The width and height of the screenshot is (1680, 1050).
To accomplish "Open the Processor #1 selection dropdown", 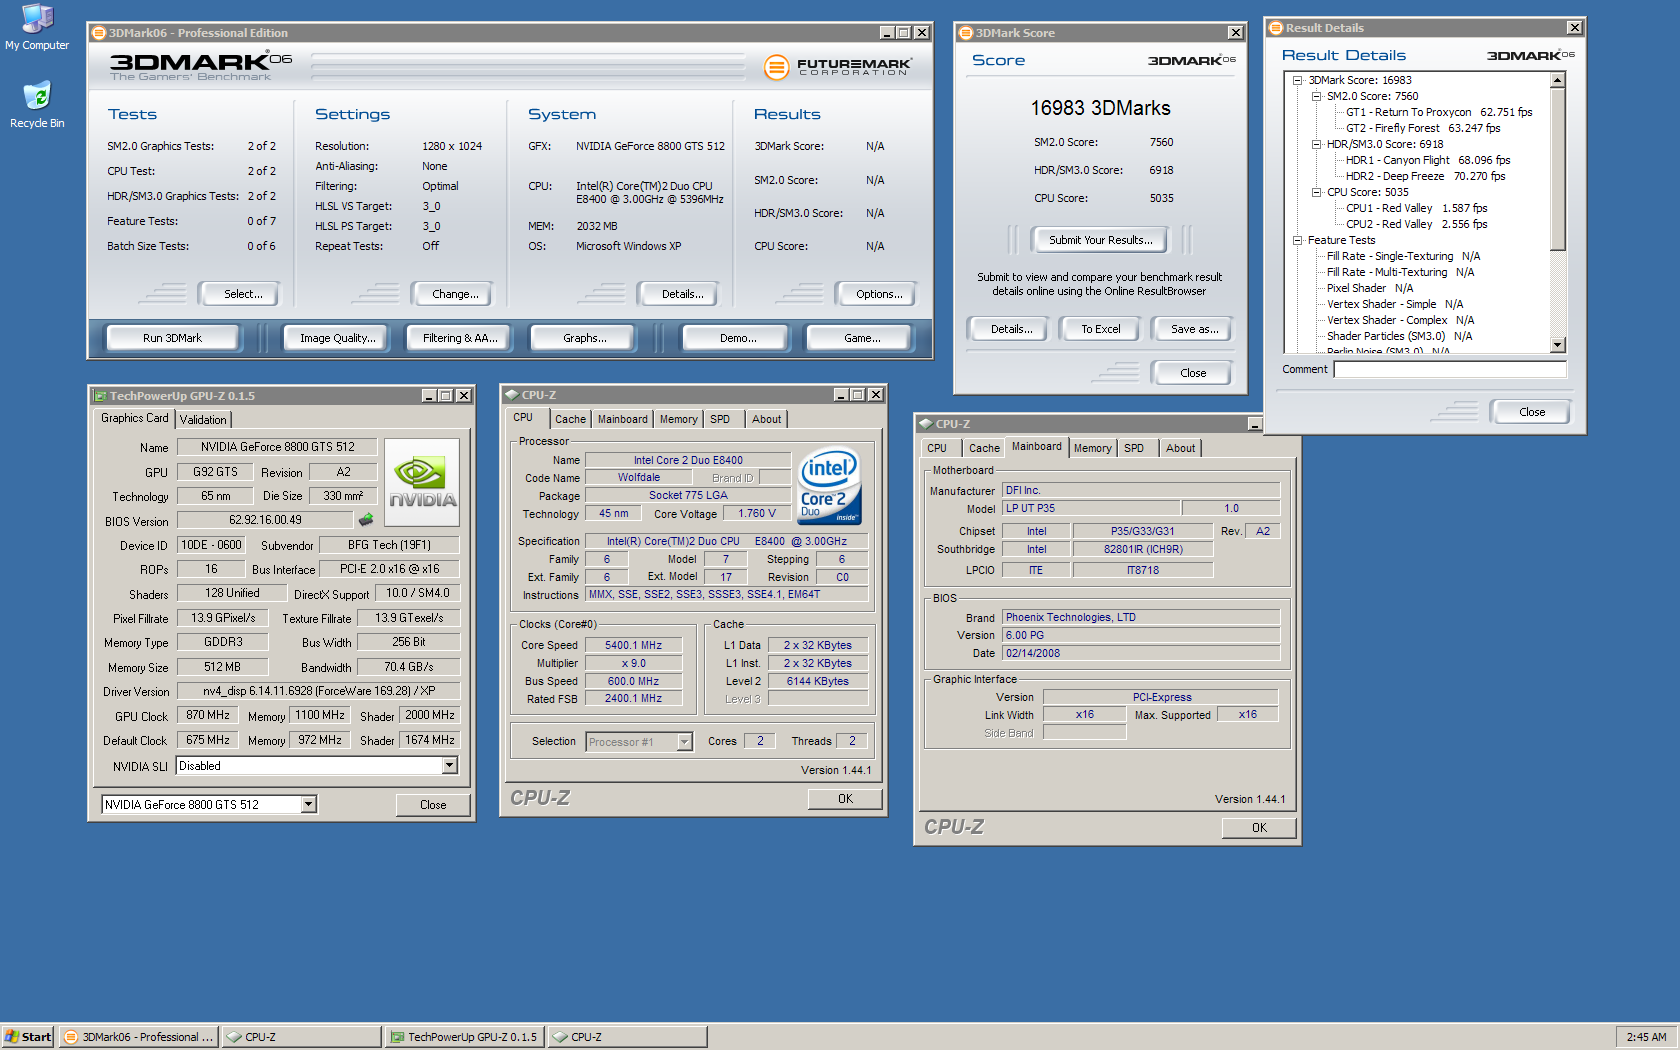I will tap(684, 742).
